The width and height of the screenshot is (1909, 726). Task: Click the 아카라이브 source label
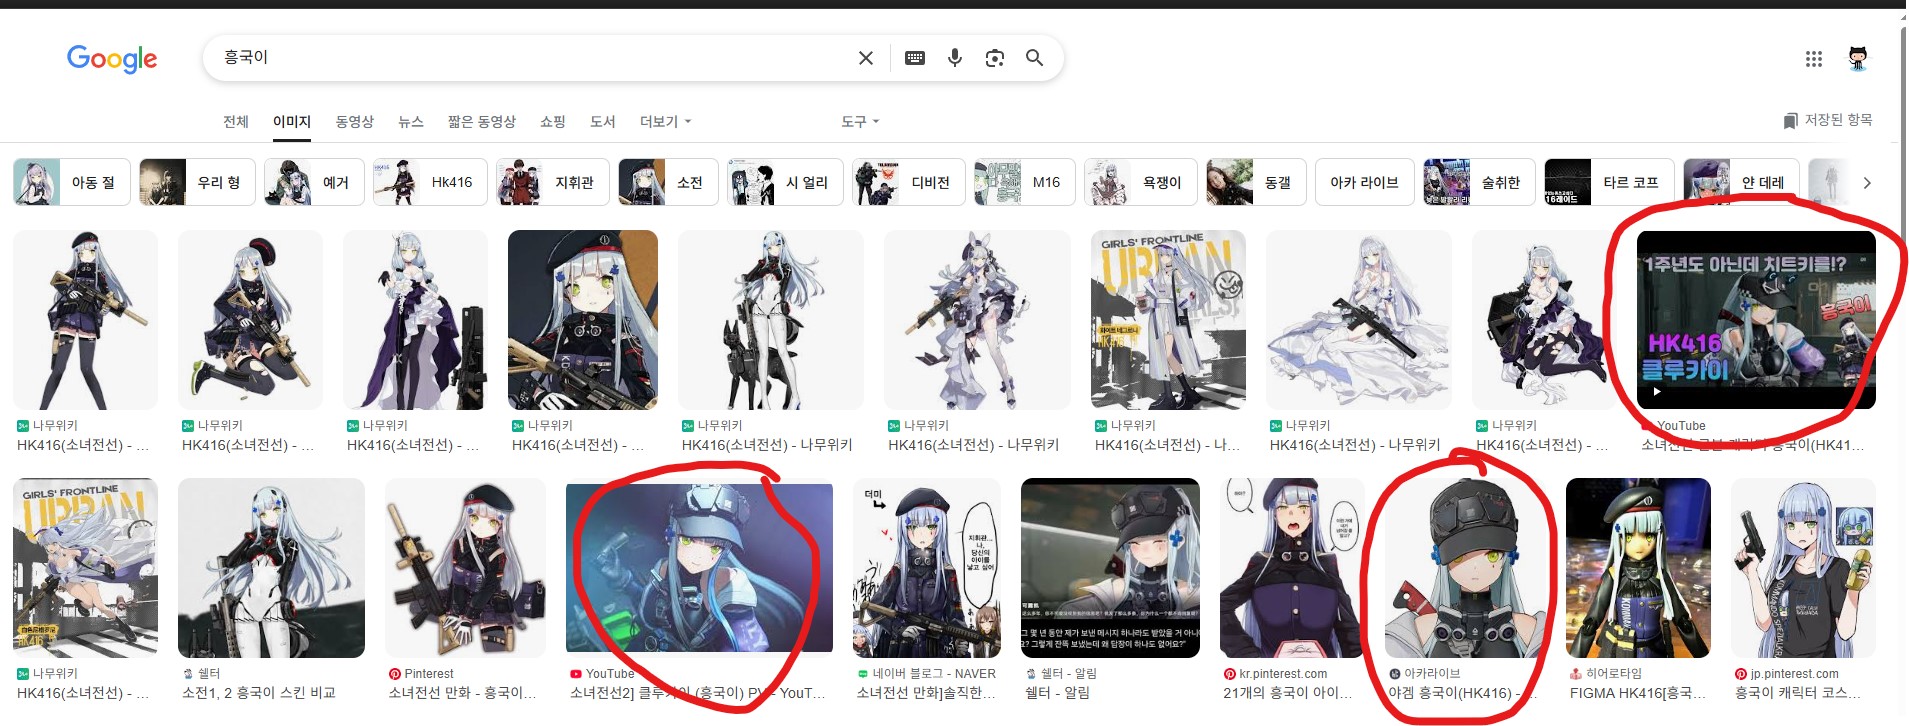tap(1432, 674)
